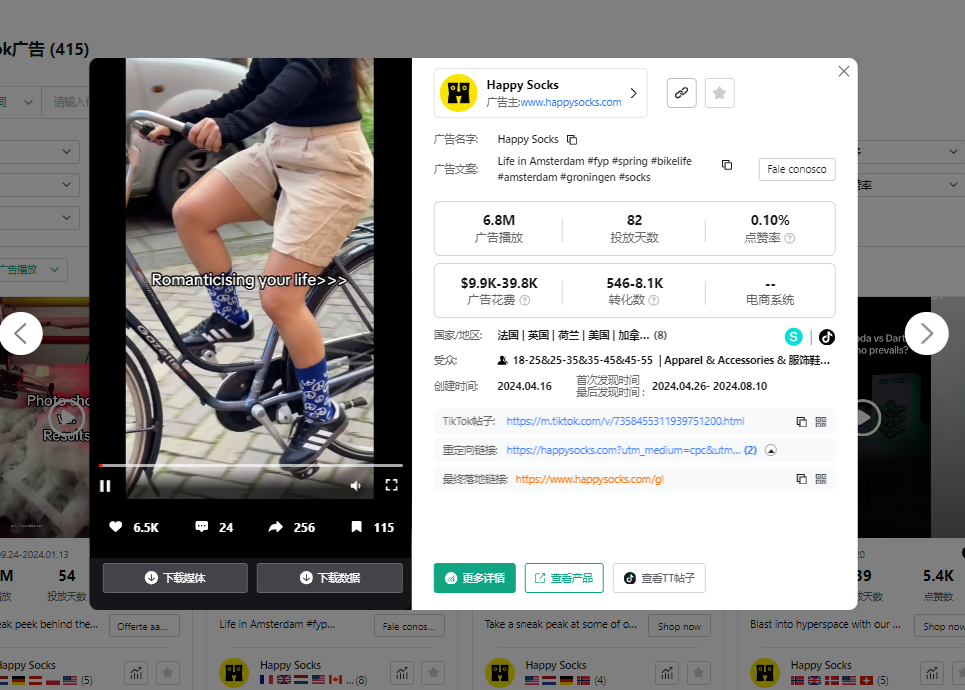This screenshot has height=690, width=965.
Task: Click analytics icon on Take a sneak peak card
Action: pos(667,673)
